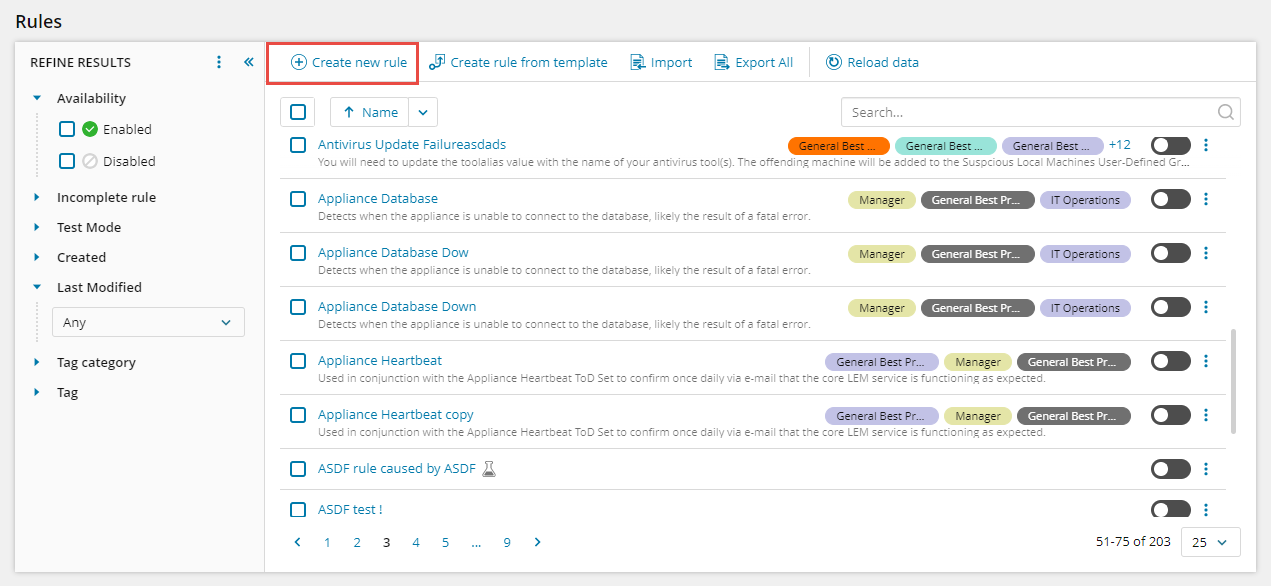Check the Disabled availability filter
The height and width of the screenshot is (586, 1271).
tap(67, 161)
